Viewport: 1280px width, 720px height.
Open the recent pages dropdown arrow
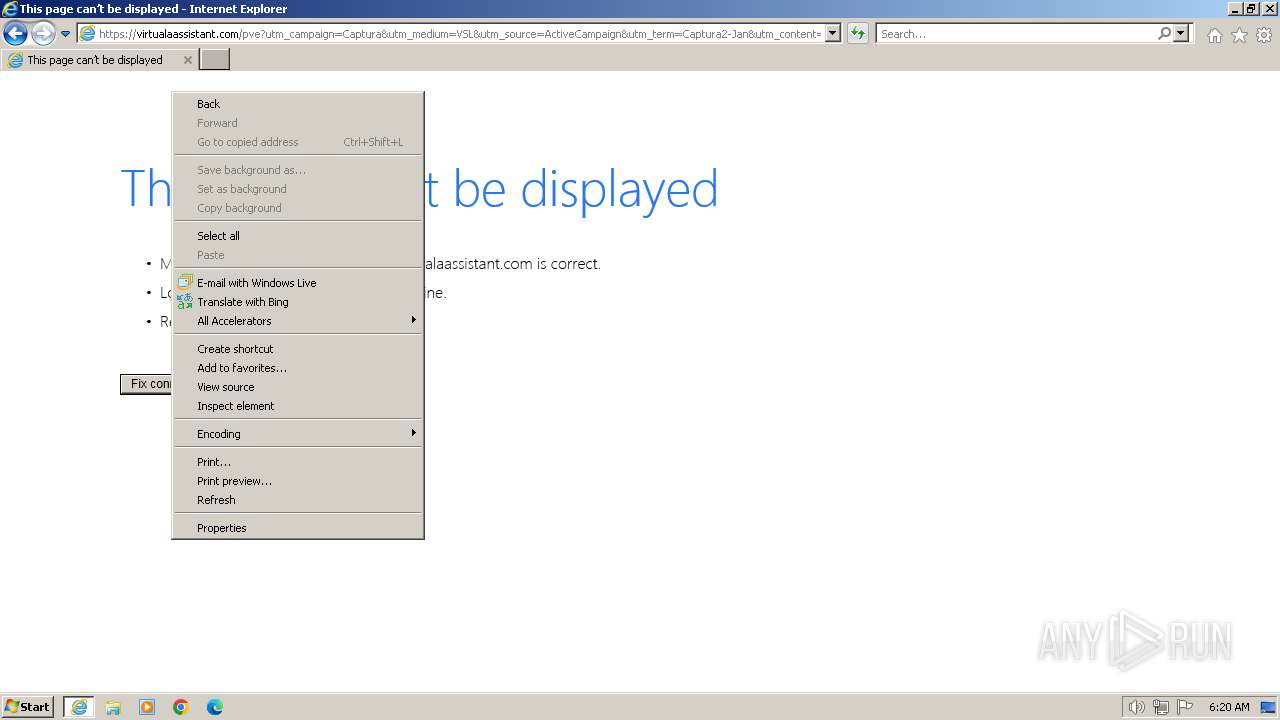coord(66,34)
